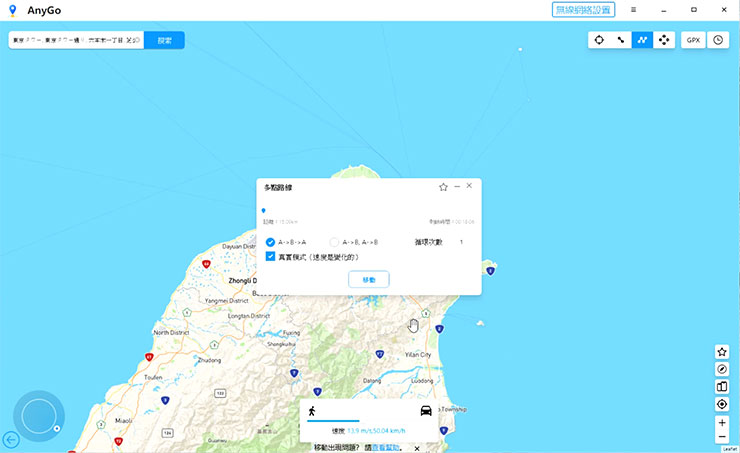Select the A->B->A route option

click(x=271, y=242)
